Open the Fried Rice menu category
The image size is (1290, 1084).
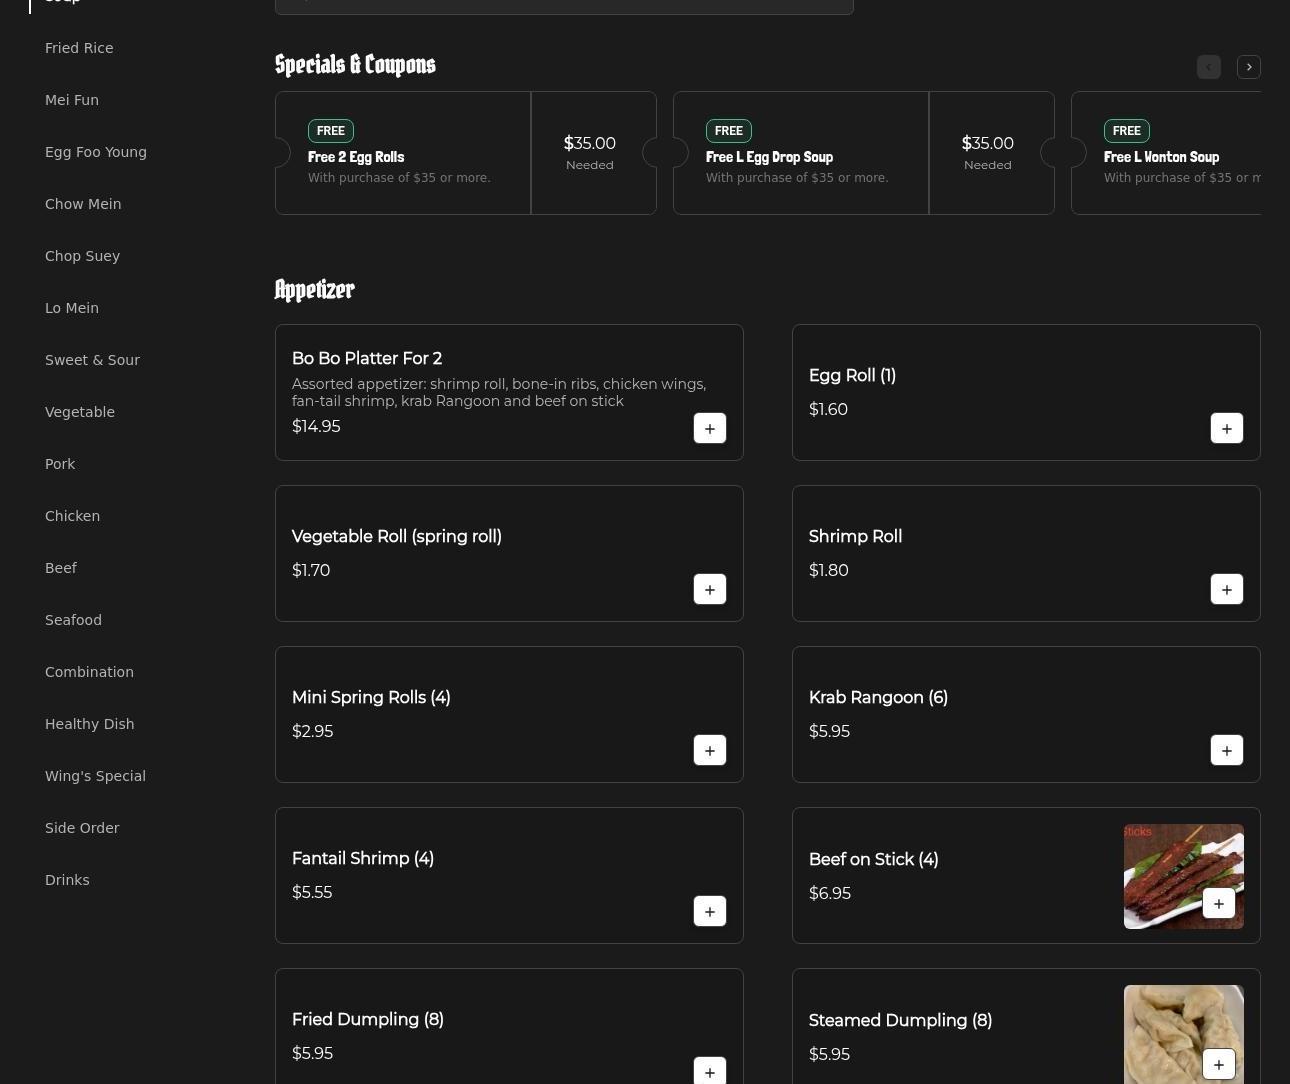[79, 48]
